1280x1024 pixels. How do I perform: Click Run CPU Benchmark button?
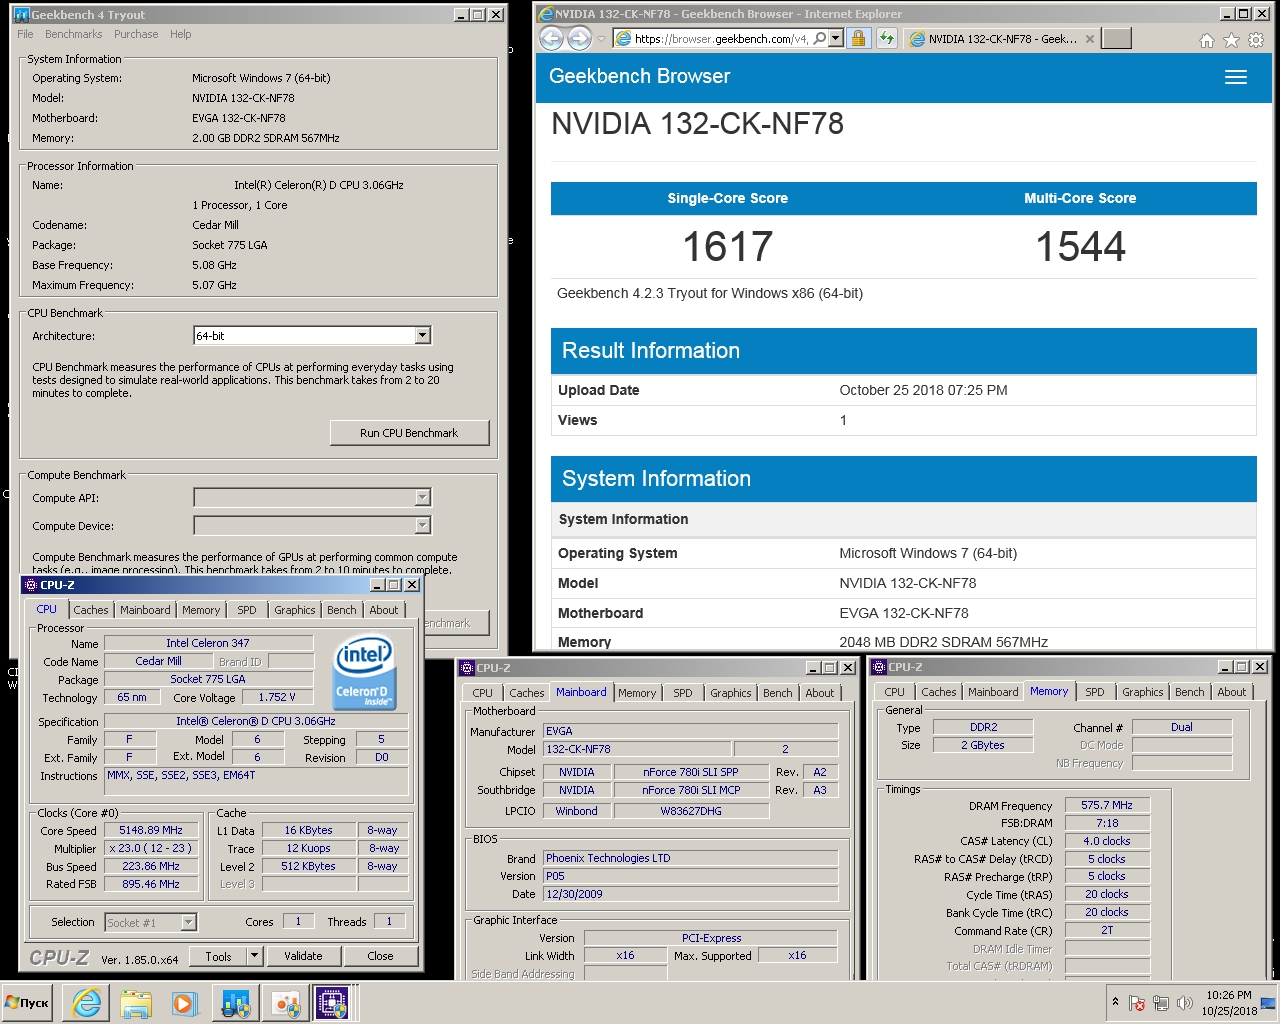click(409, 433)
